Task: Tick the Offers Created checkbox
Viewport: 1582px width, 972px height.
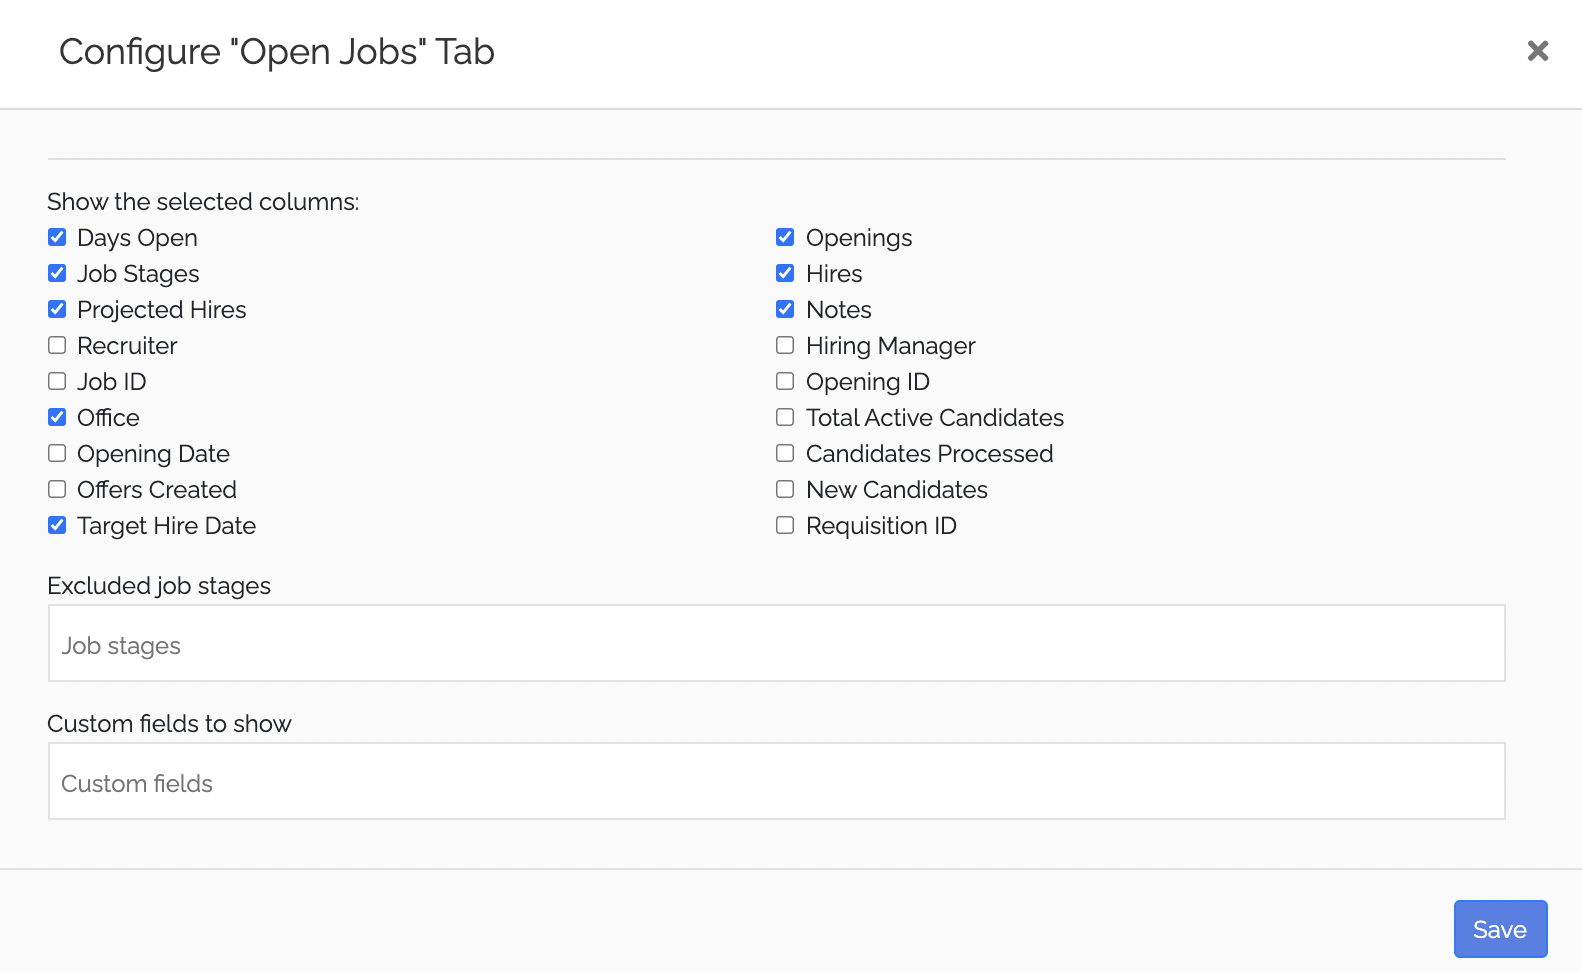Action: [x=57, y=490]
